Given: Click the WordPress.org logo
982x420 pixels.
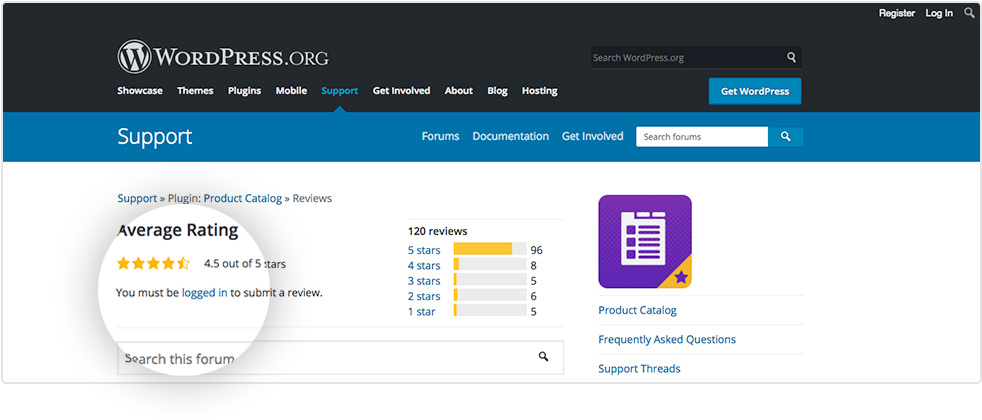Looking at the screenshot, I should pos(223,57).
